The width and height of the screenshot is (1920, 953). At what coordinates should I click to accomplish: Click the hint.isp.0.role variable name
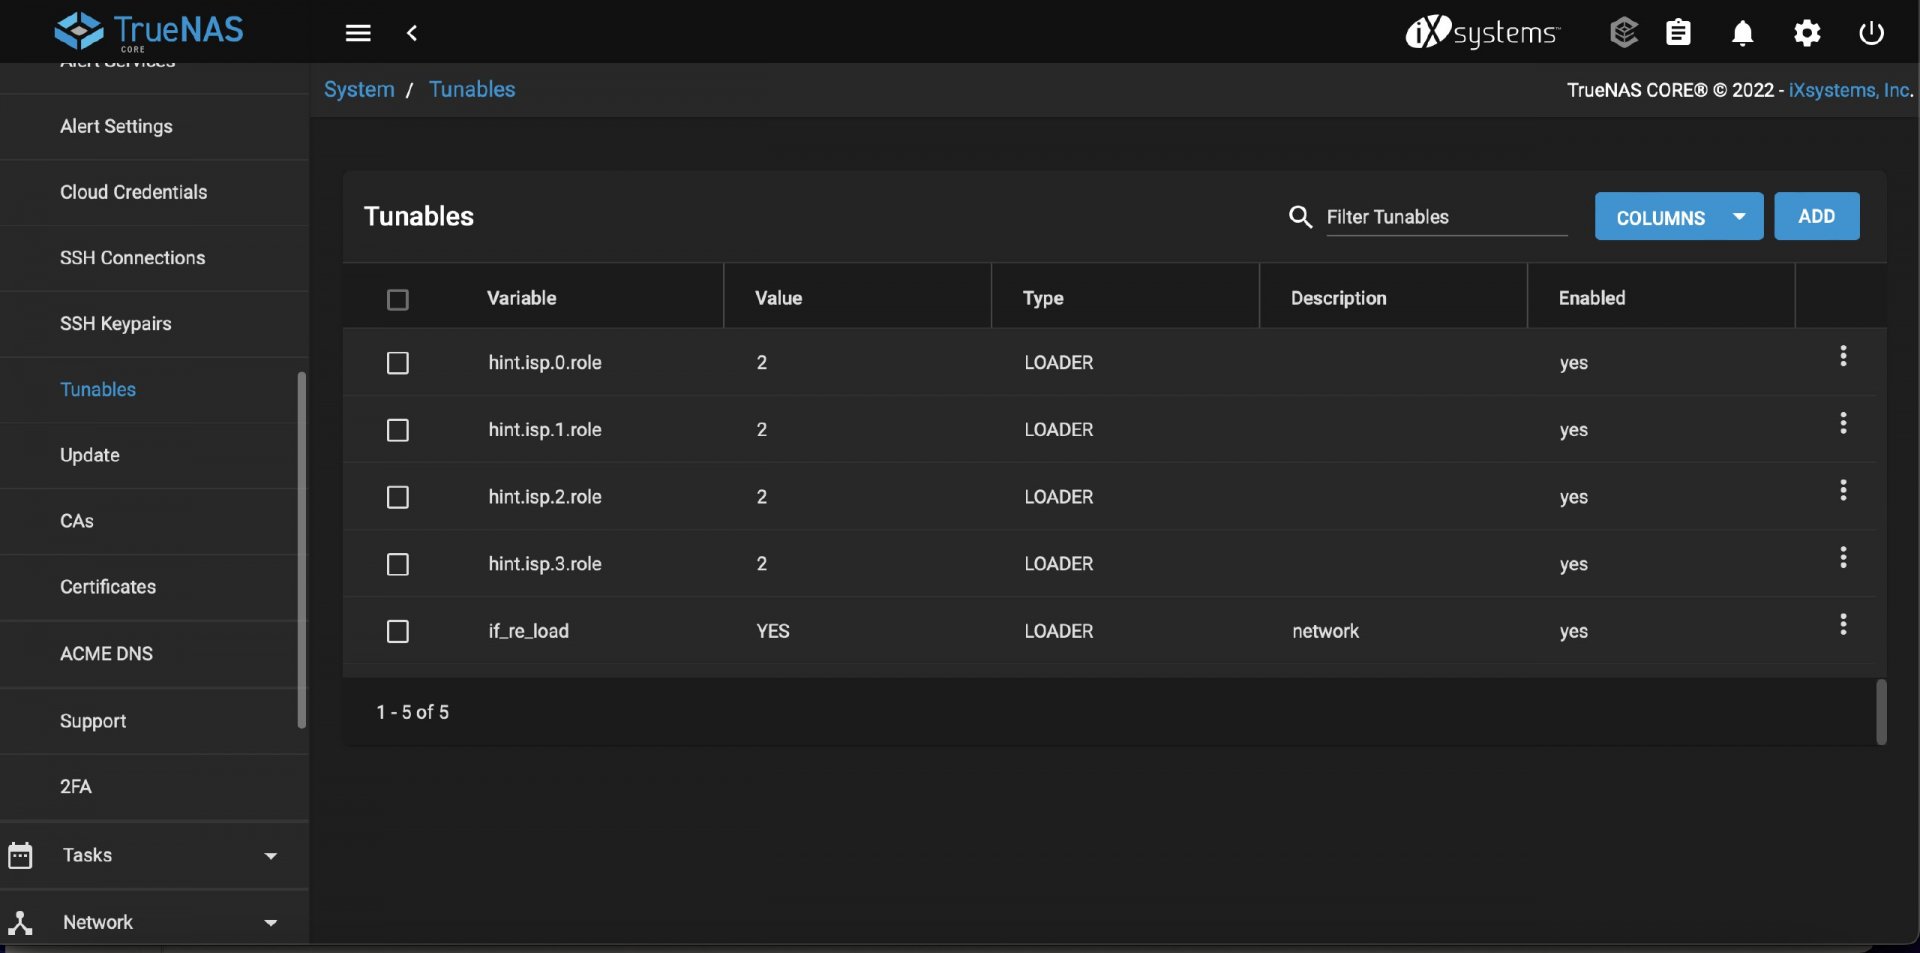click(545, 363)
